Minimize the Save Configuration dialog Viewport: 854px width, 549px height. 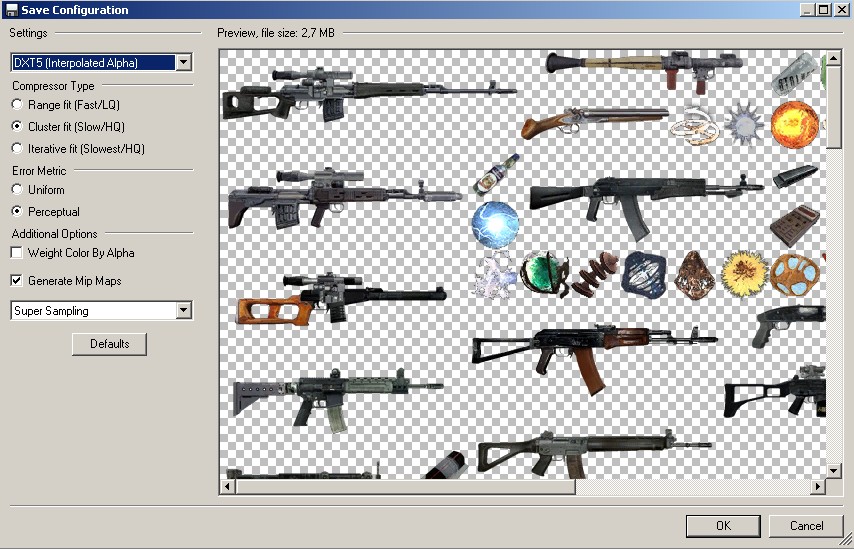coord(808,10)
